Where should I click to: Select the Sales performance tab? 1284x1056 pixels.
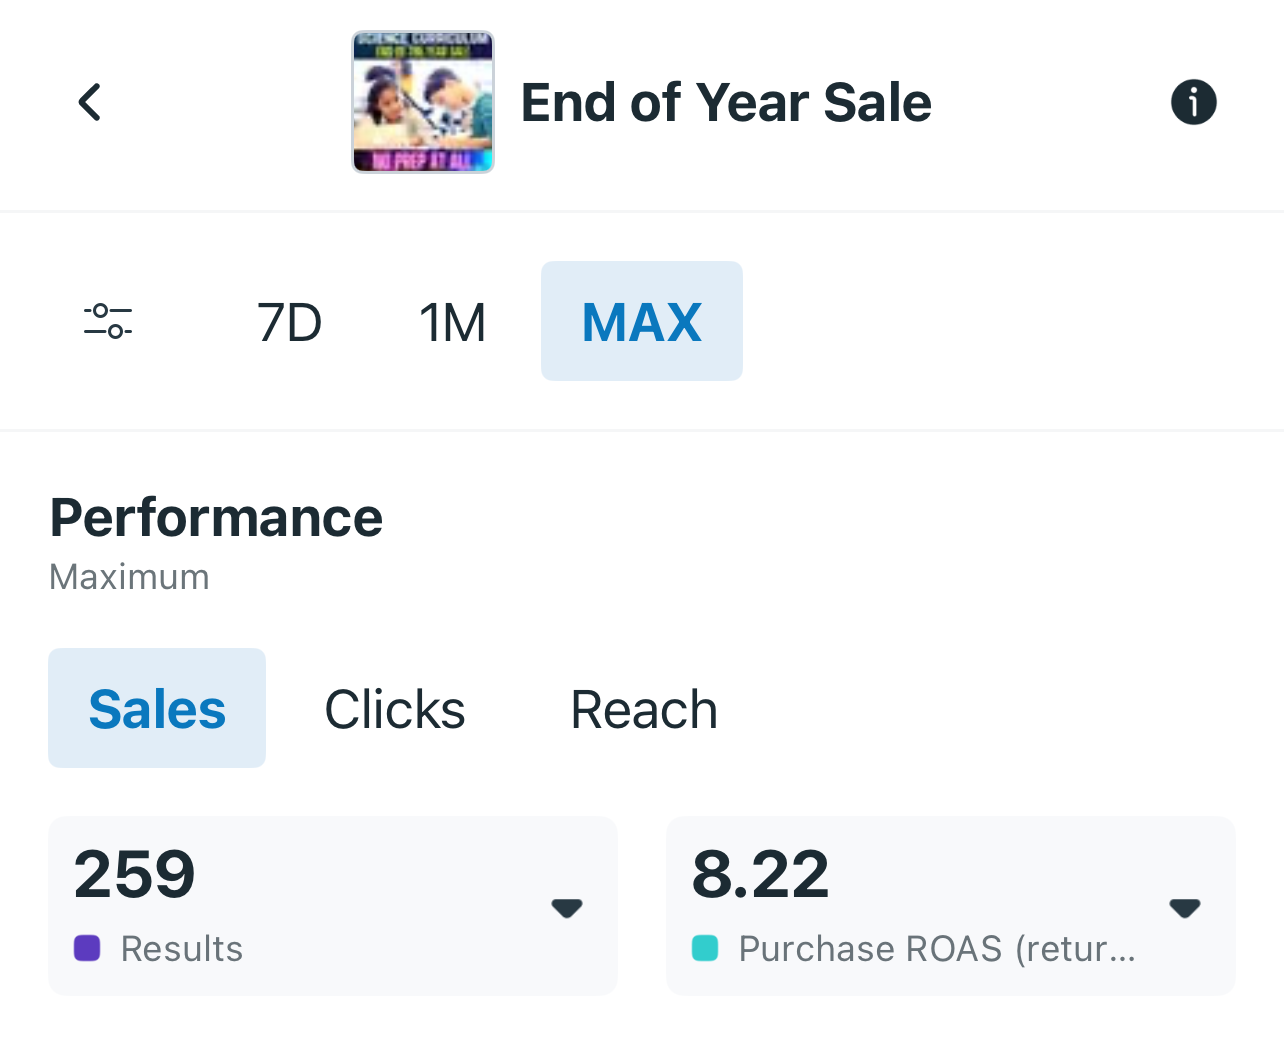tap(157, 709)
